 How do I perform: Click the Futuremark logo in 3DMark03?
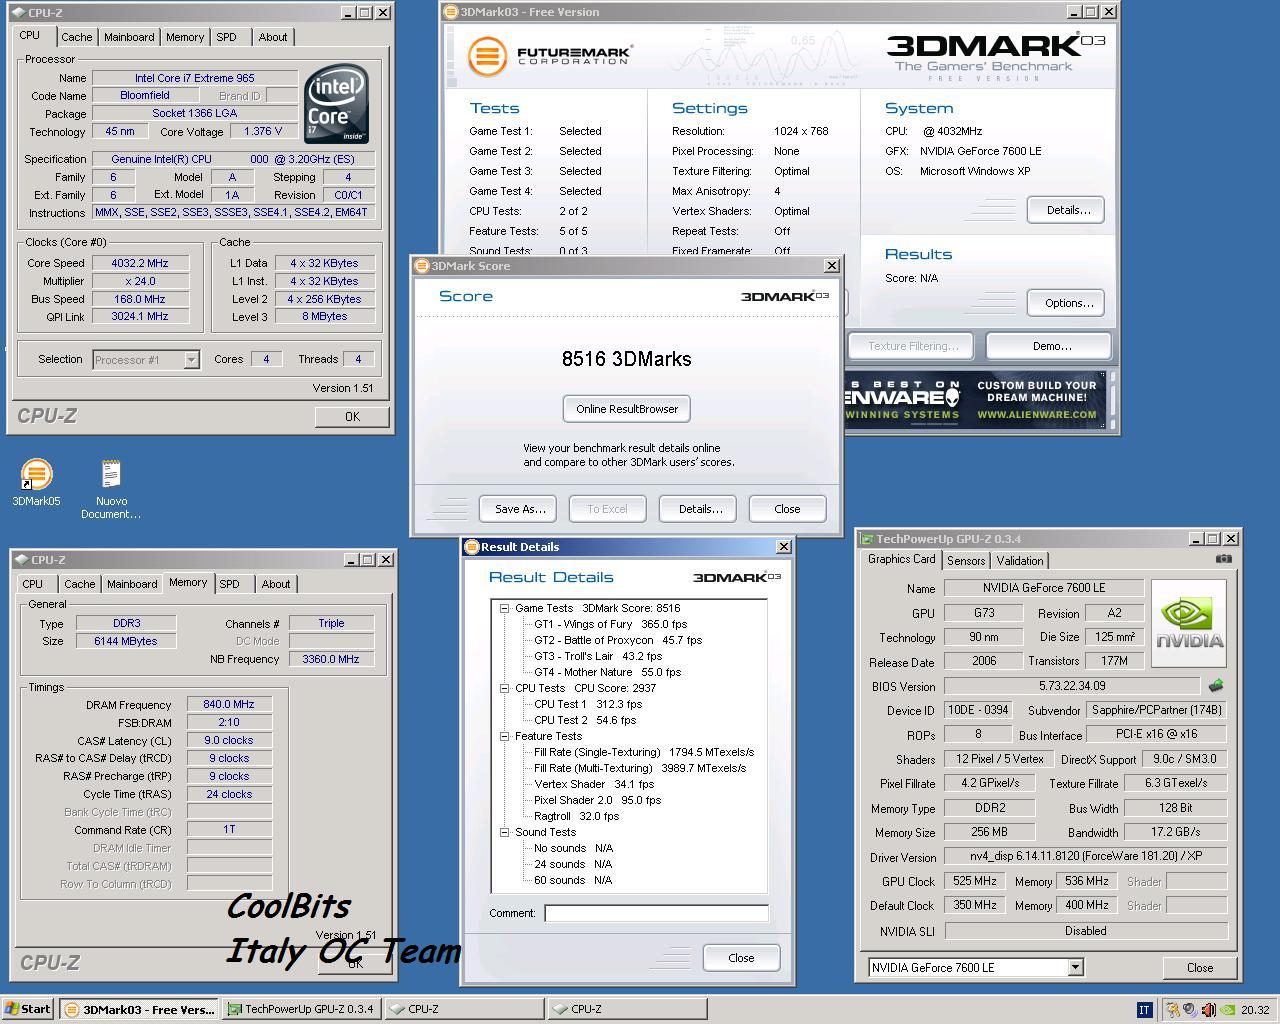pyautogui.click(x=551, y=54)
